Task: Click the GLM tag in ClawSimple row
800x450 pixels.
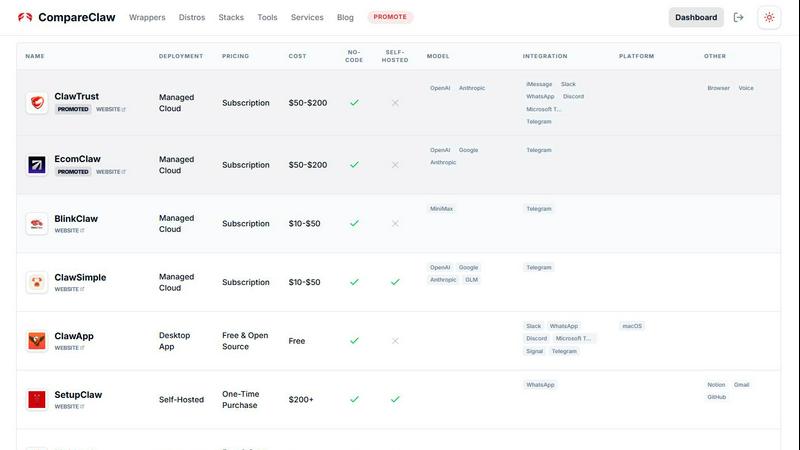Action: (471, 280)
